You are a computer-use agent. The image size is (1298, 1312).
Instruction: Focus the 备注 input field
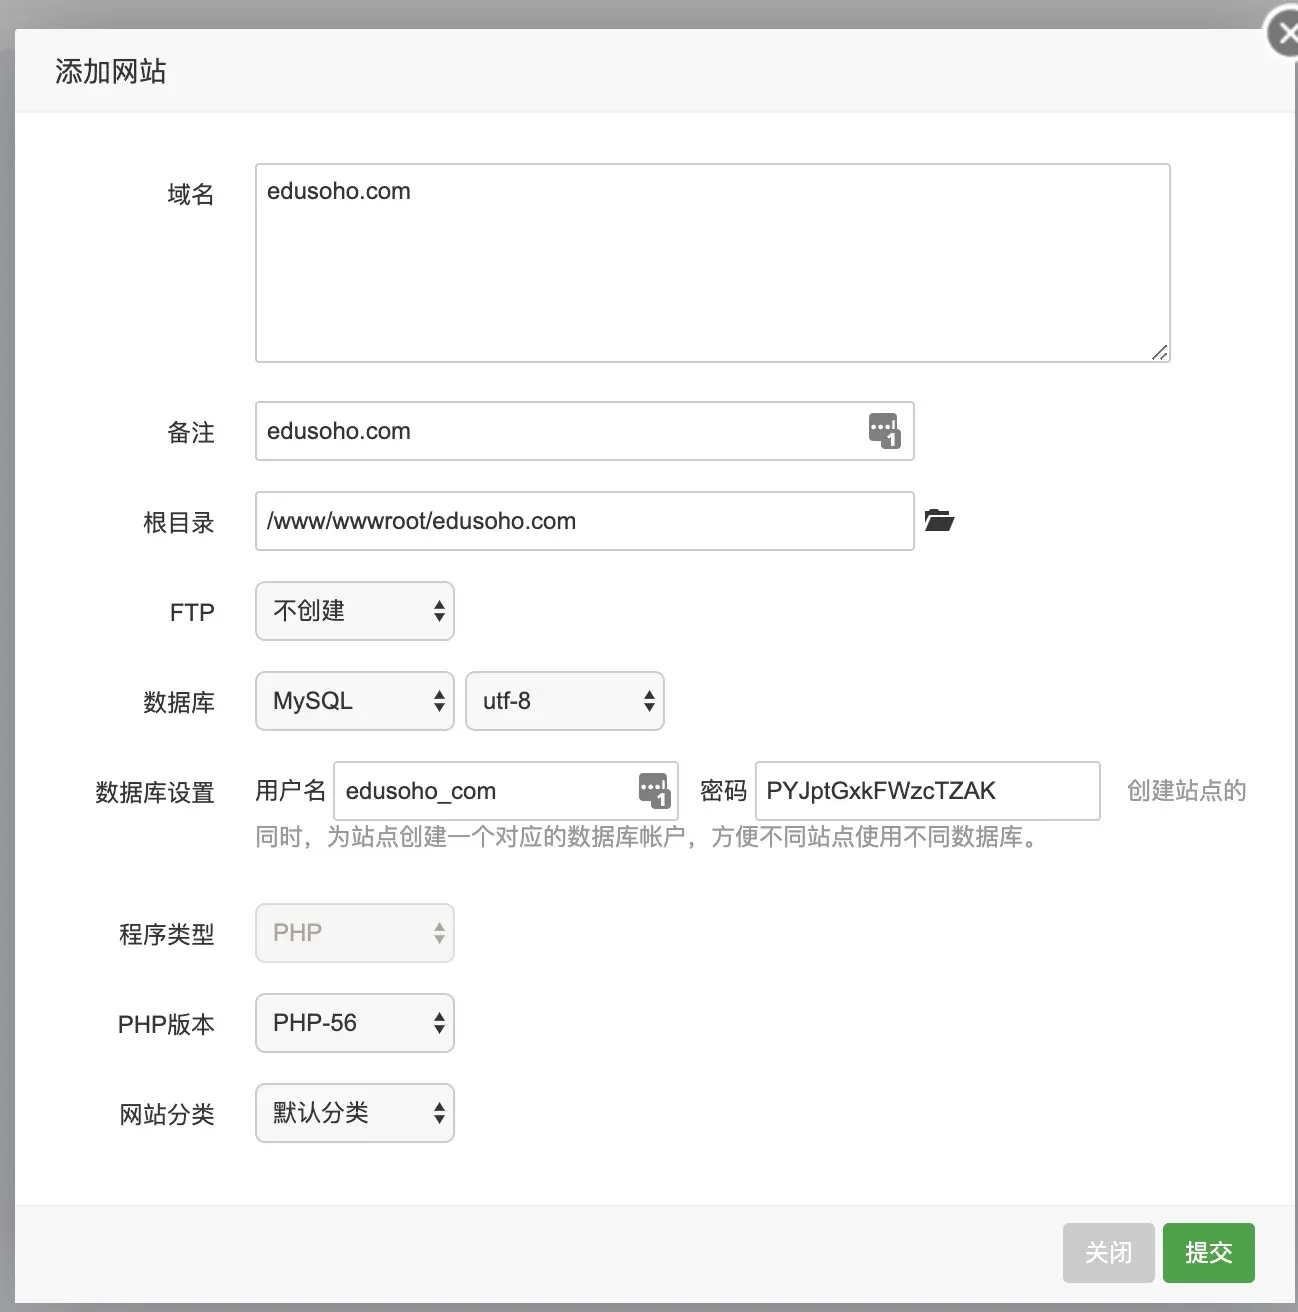click(x=585, y=431)
